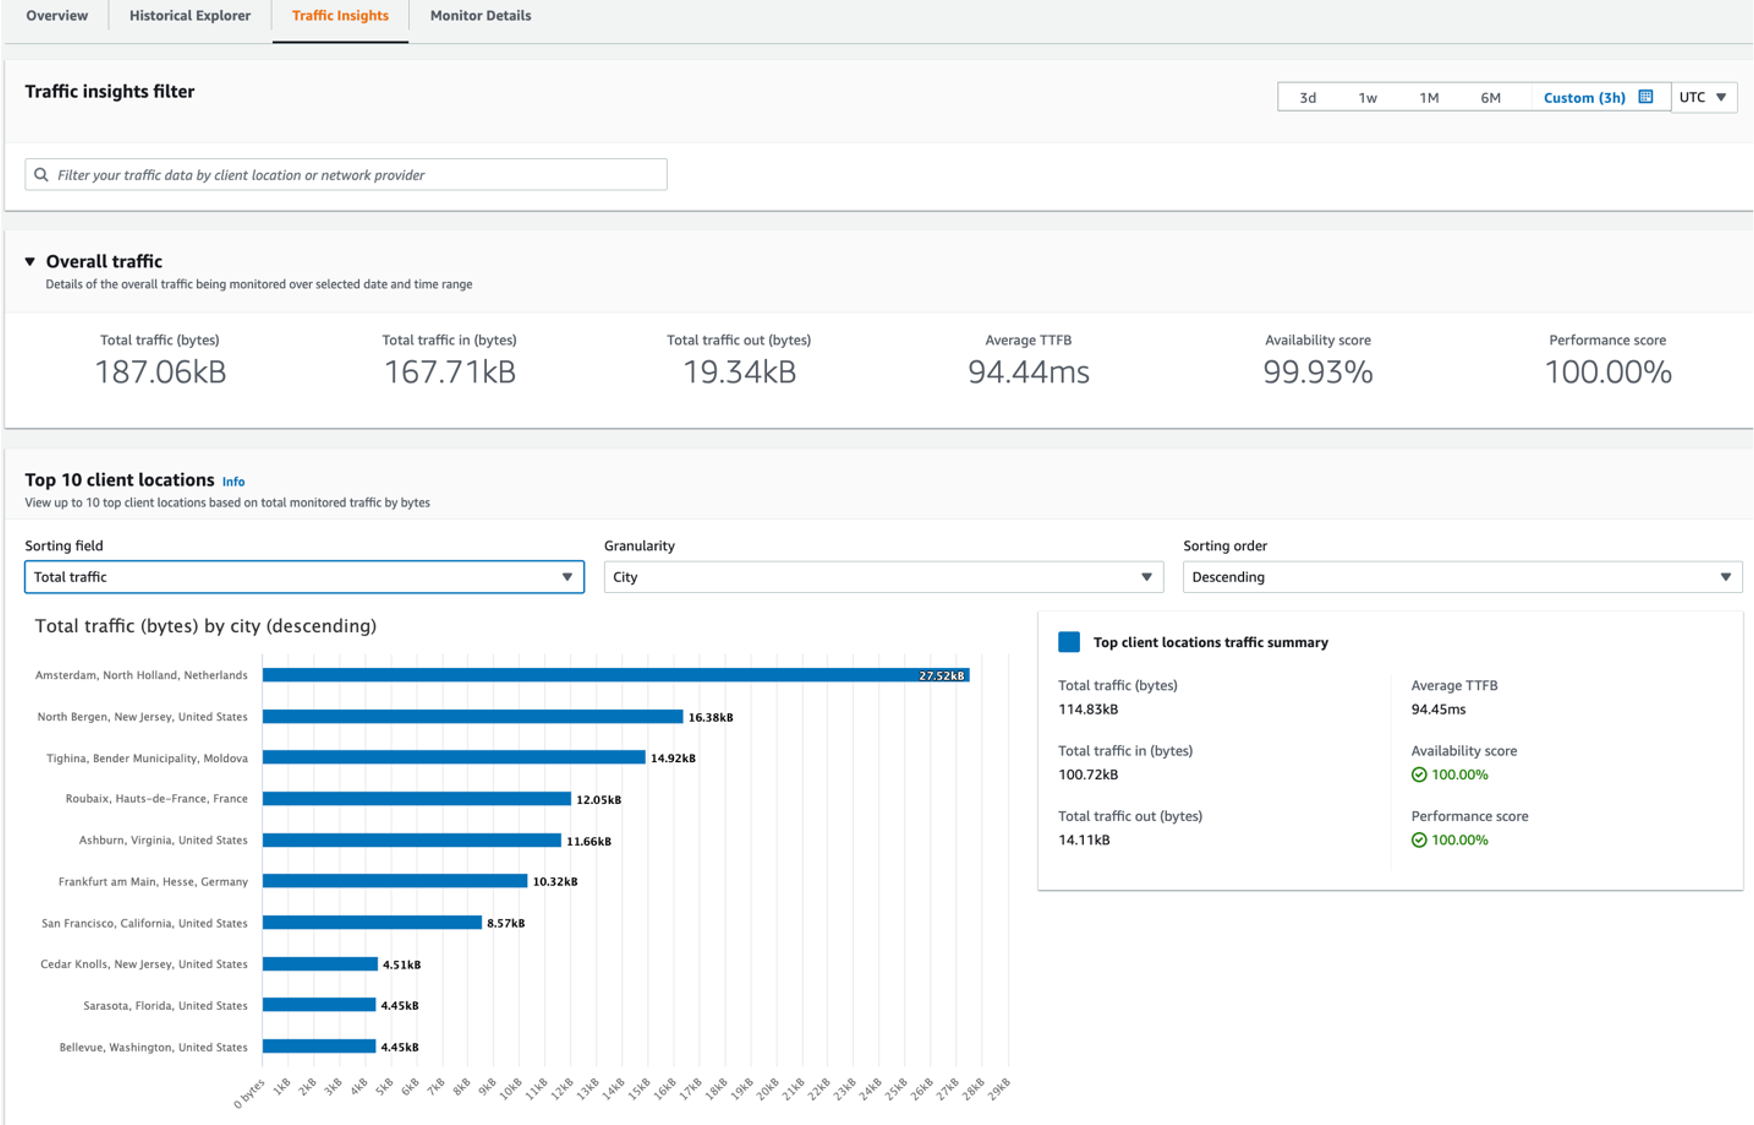The width and height of the screenshot is (1754, 1125).
Task: Switch to the Overview tab
Action: coord(57,16)
